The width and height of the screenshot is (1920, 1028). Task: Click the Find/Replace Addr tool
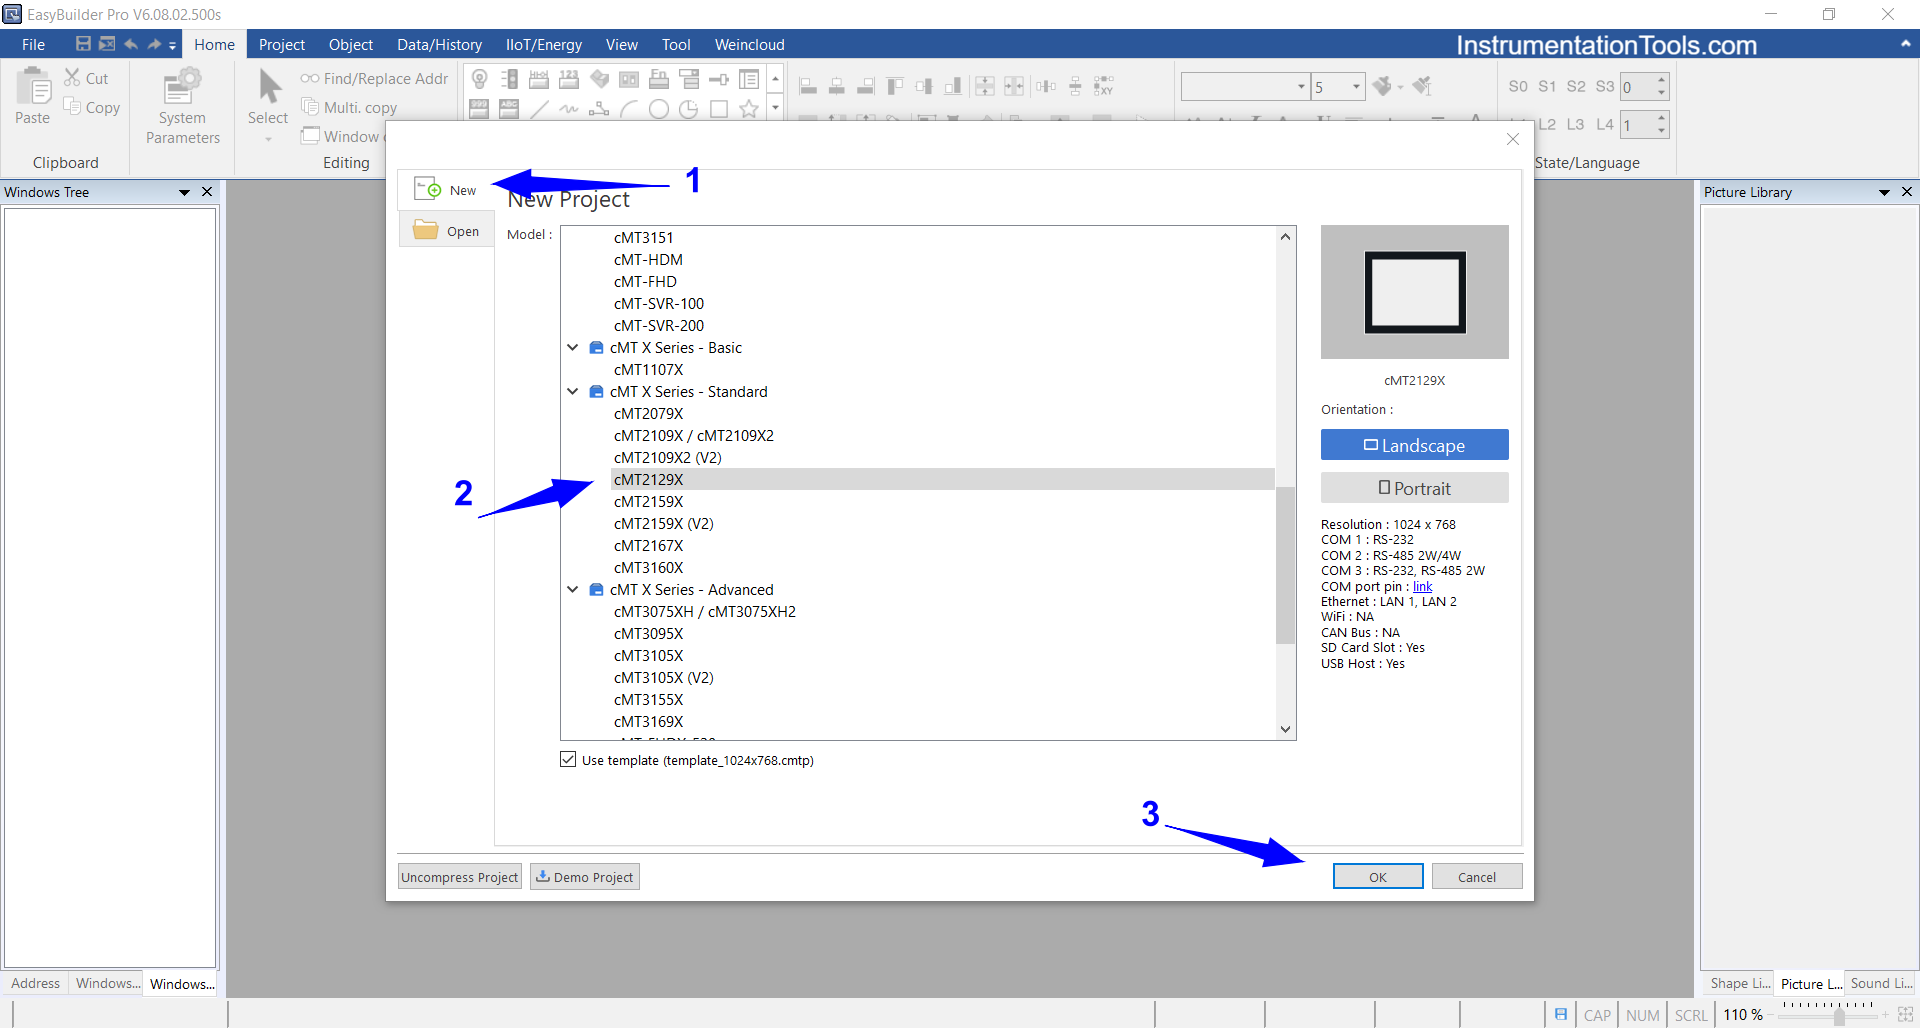[x=375, y=78]
